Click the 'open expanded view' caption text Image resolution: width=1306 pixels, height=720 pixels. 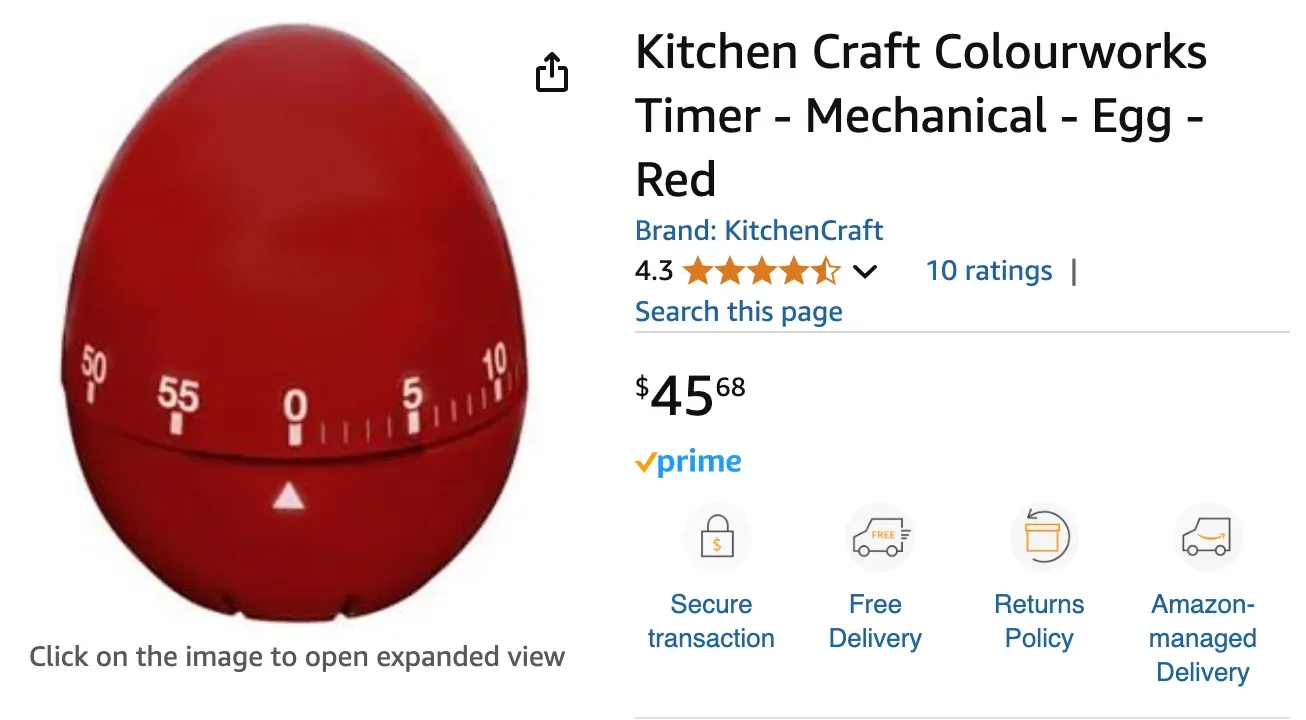pyautogui.click(x=297, y=657)
